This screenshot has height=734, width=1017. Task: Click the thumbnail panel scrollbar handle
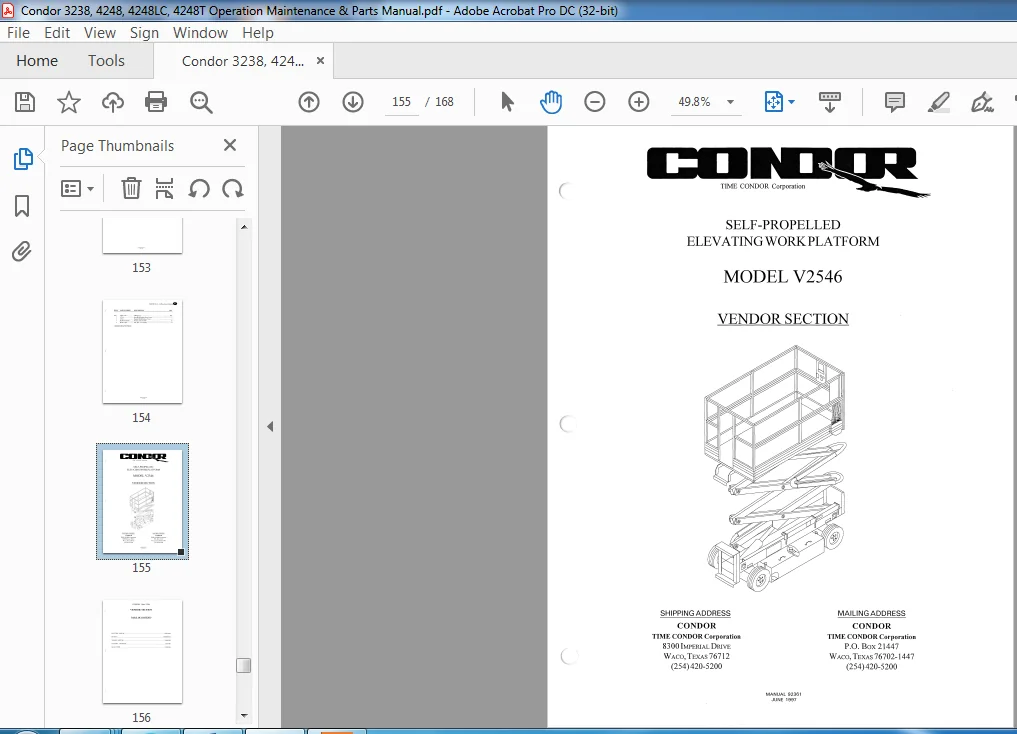click(243, 665)
